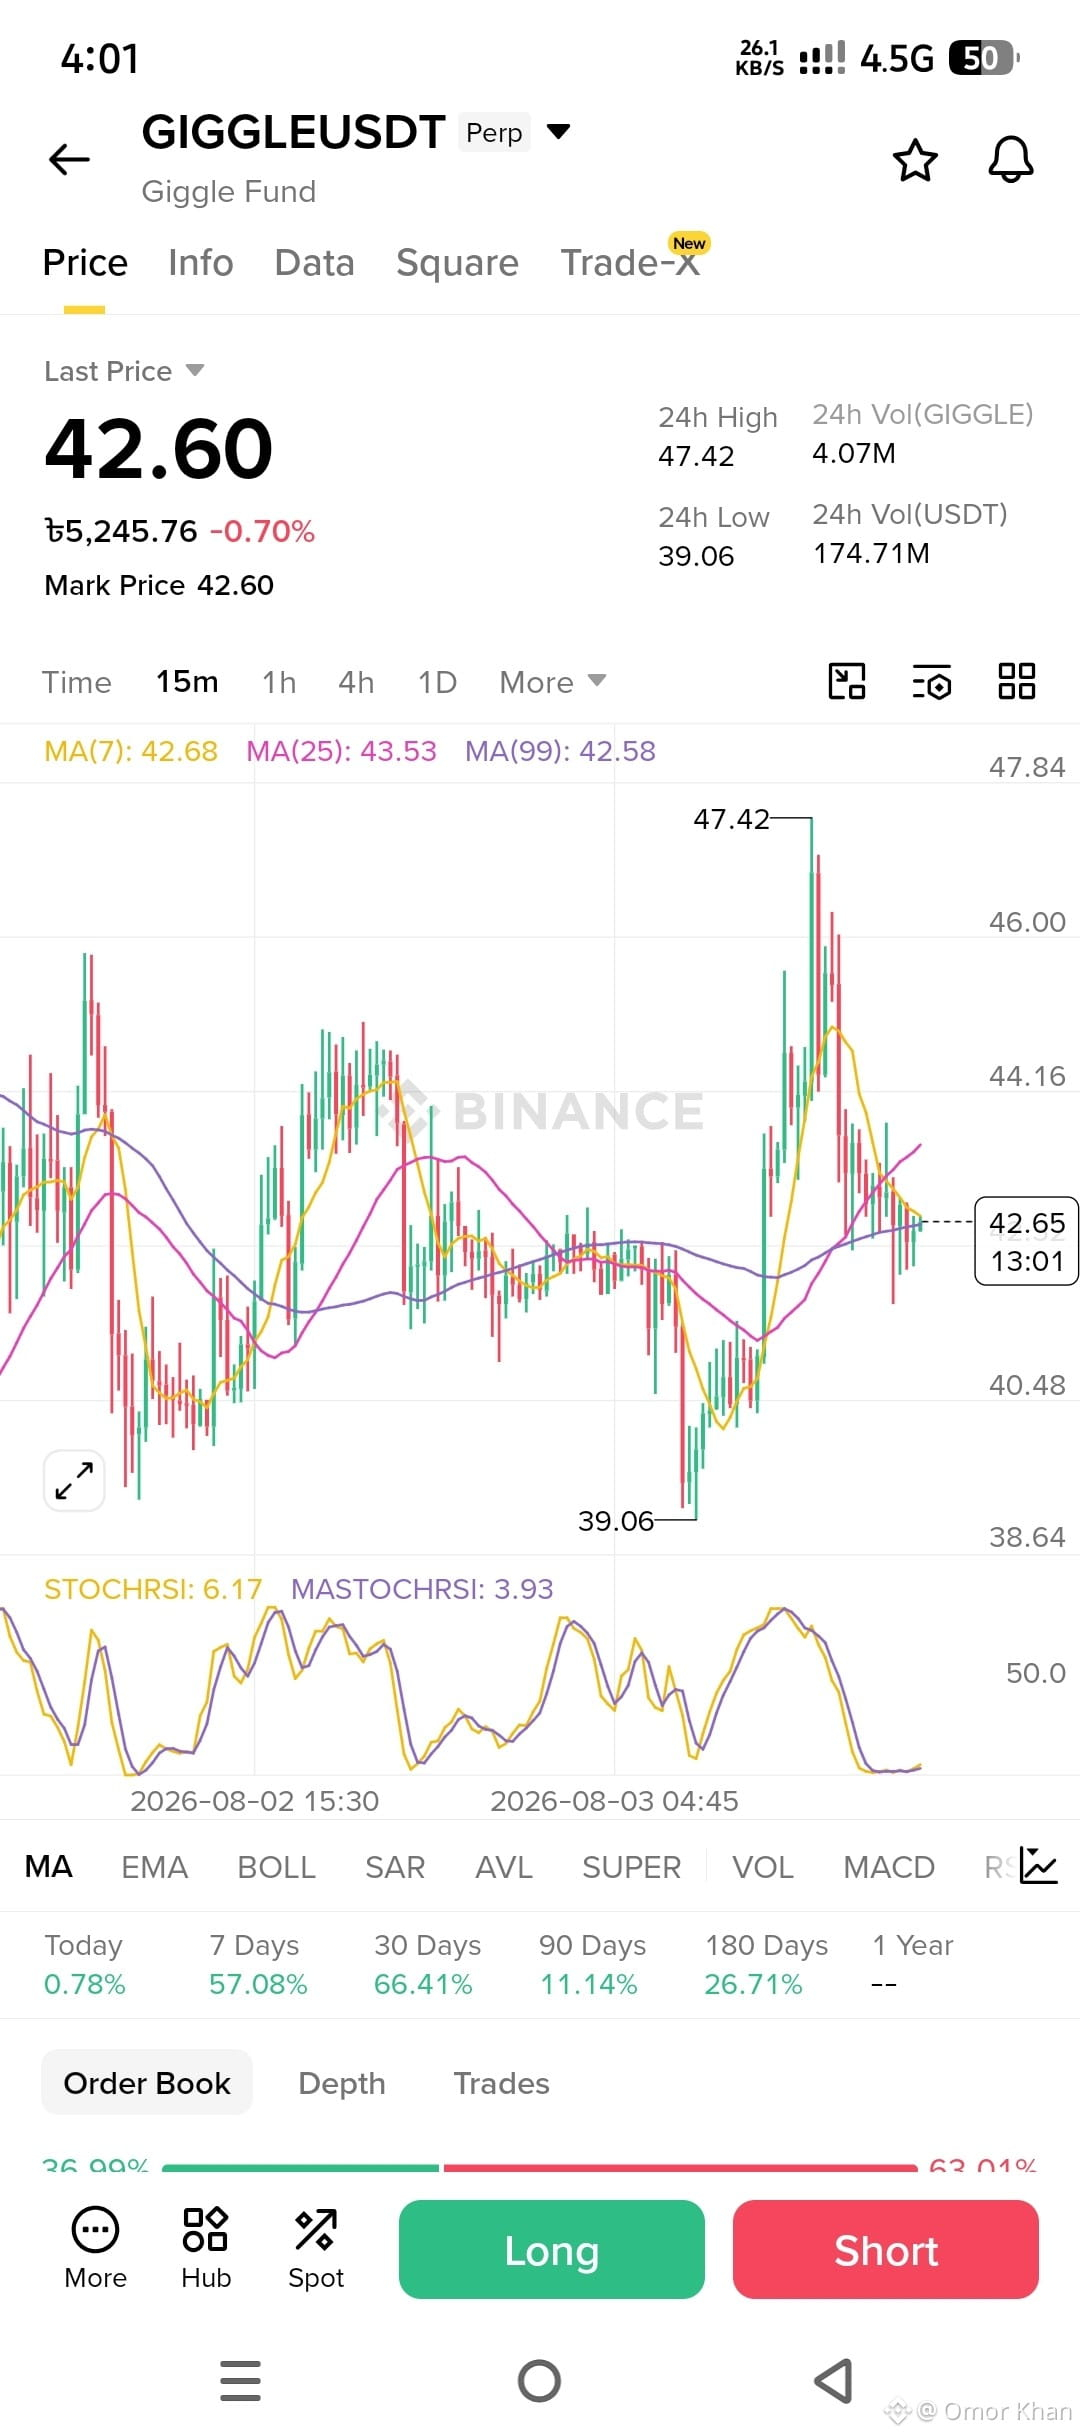Select the 1D interval
The width and height of the screenshot is (1080, 2436).
pyautogui.click(x=437, y=682)
